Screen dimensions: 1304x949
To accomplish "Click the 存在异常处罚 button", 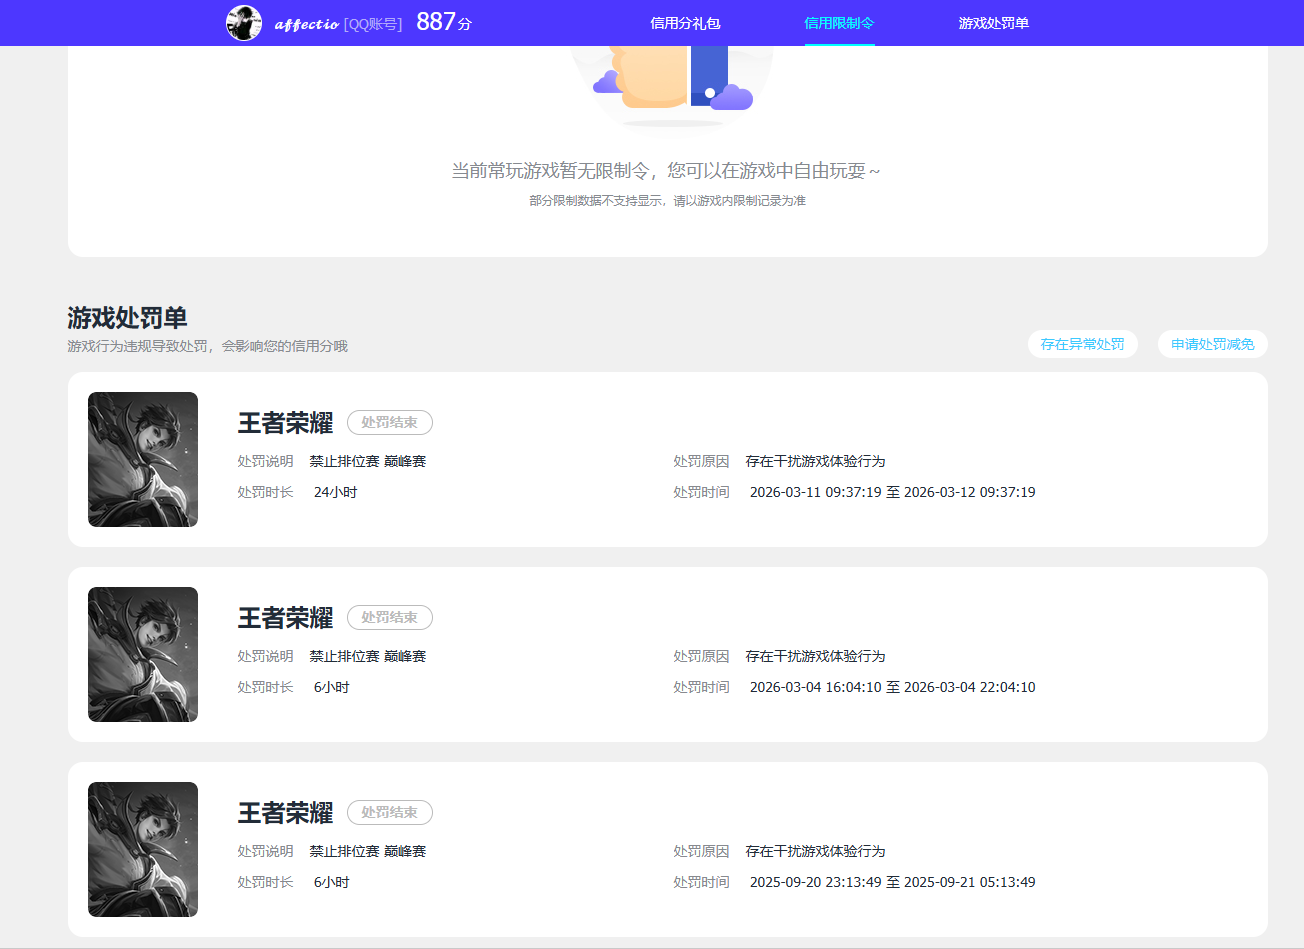I will [x=1082, y=344].
